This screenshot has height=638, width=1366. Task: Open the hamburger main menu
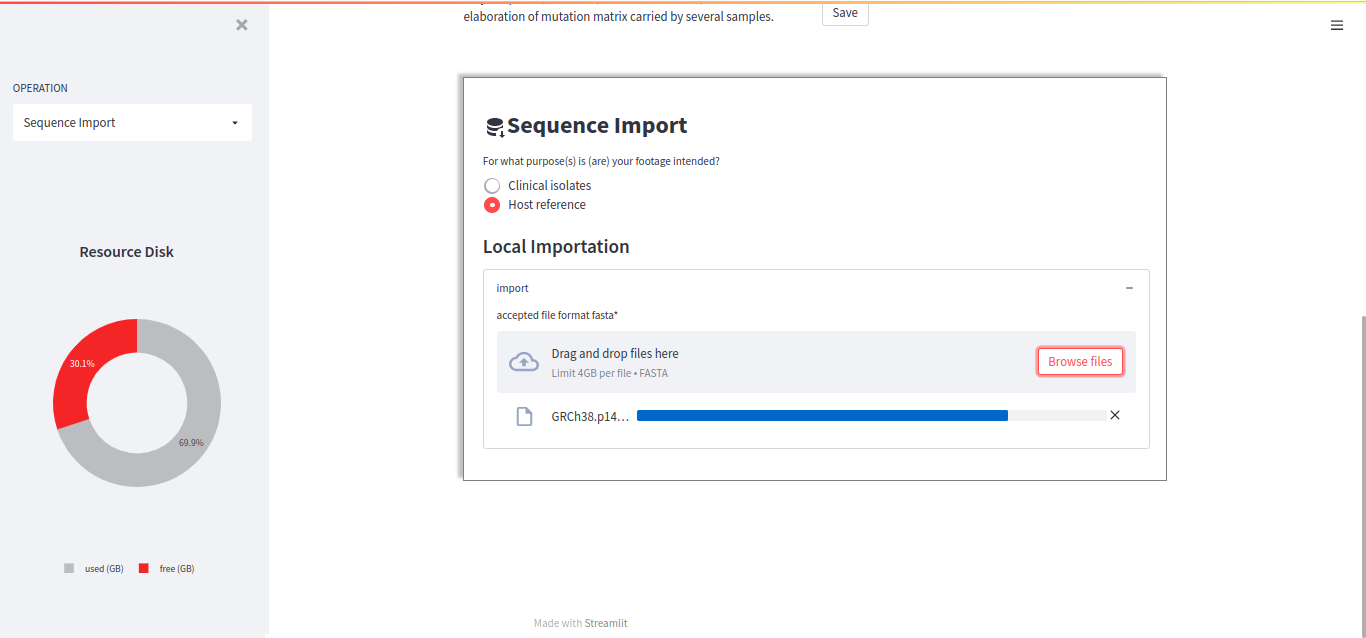pos(1337,26)
